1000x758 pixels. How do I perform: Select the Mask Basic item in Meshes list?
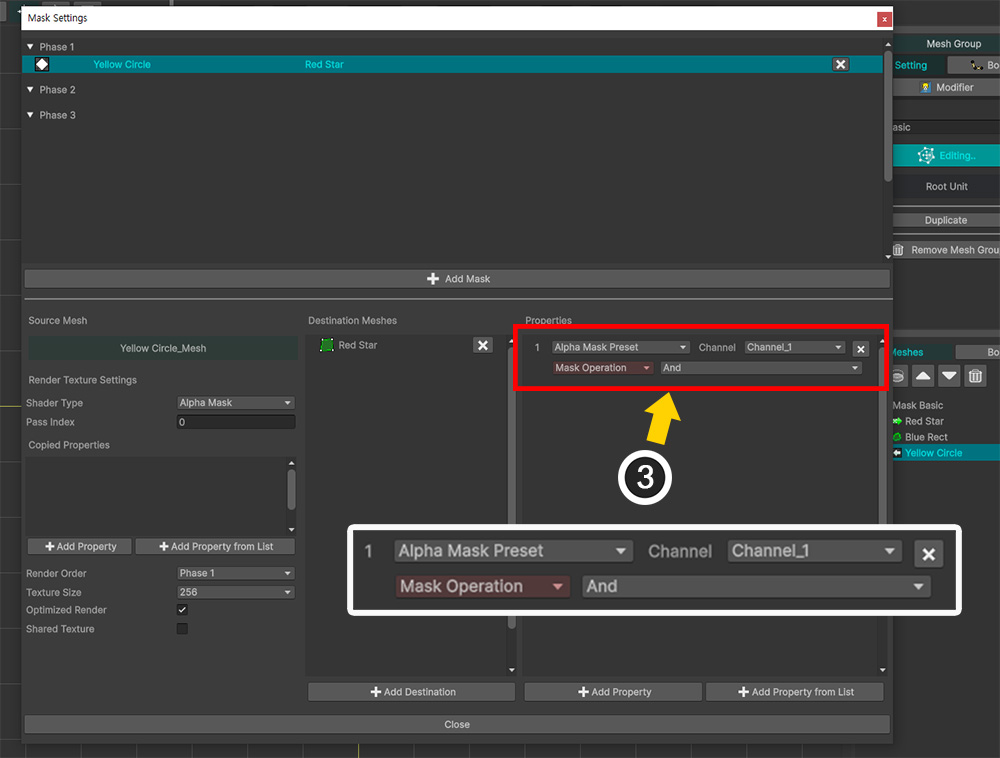coord(918,405)
